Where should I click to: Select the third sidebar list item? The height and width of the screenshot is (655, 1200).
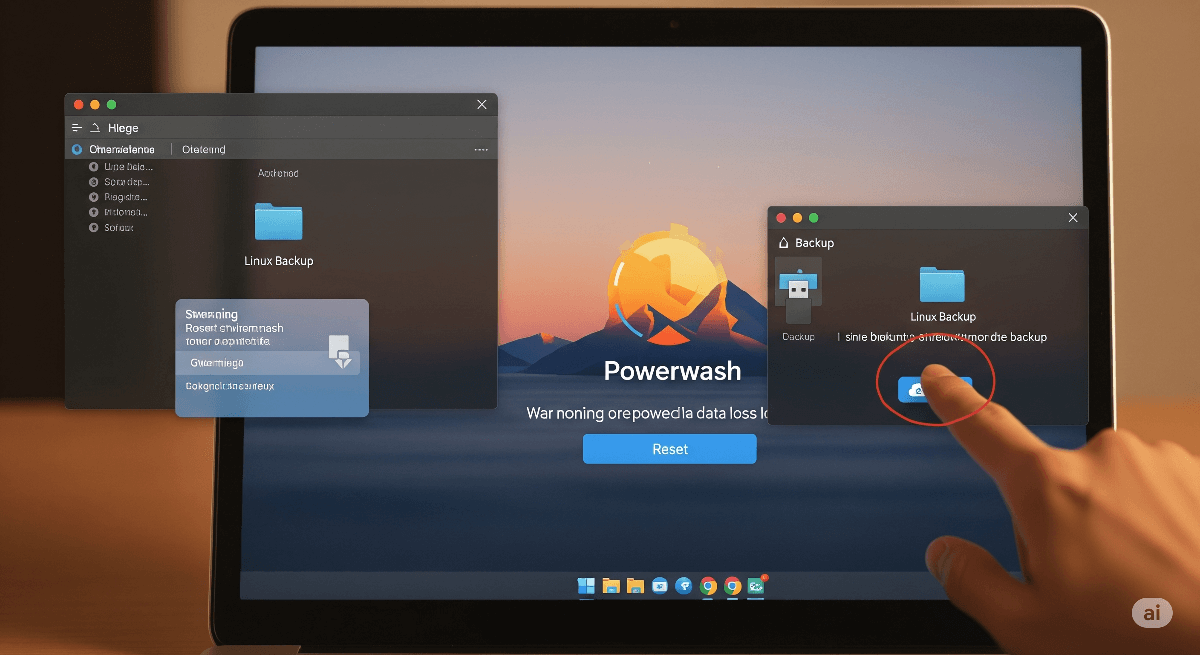(126, 197)
